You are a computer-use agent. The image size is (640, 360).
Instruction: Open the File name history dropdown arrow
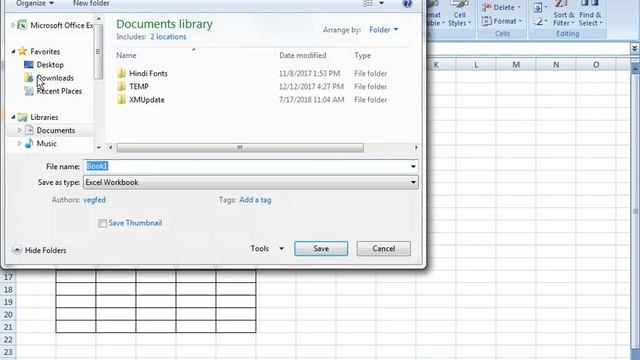click(x=413, y=167)
